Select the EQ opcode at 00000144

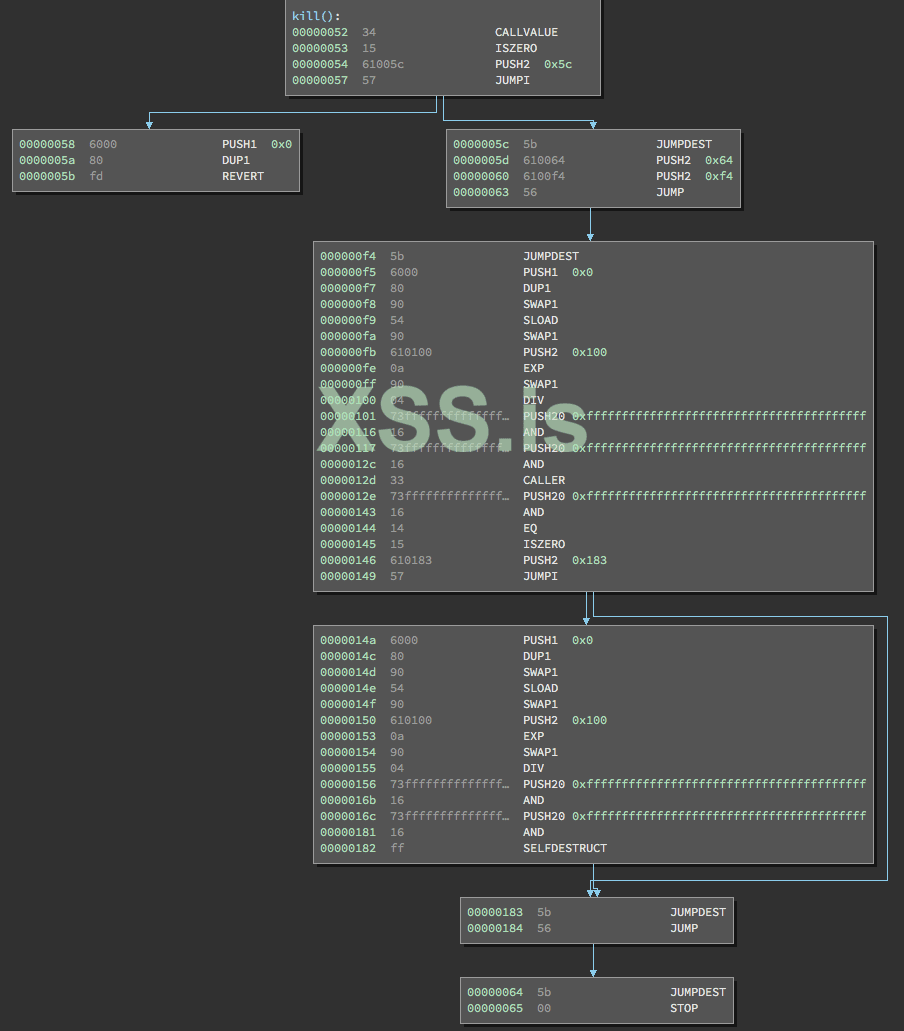click(x=530, y=528)
